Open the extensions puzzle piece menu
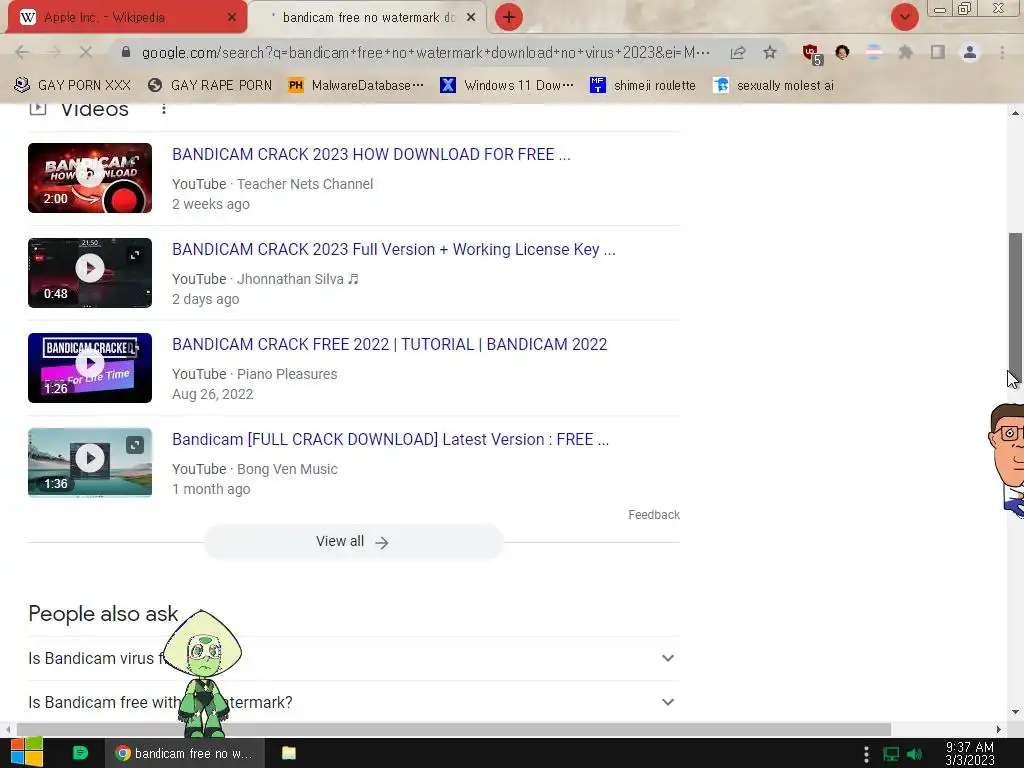 point(906,52)
